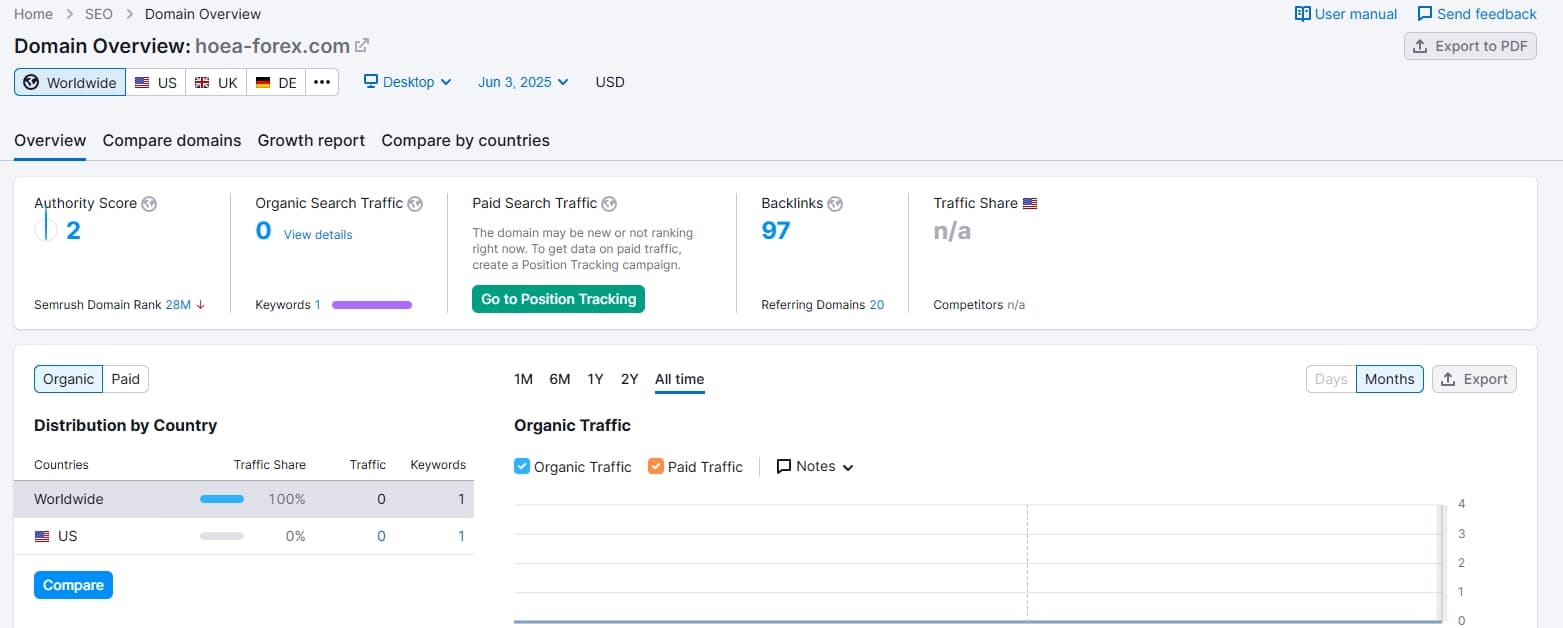
Task: Switch chart granularity to Months
Action: point(1390,379)
